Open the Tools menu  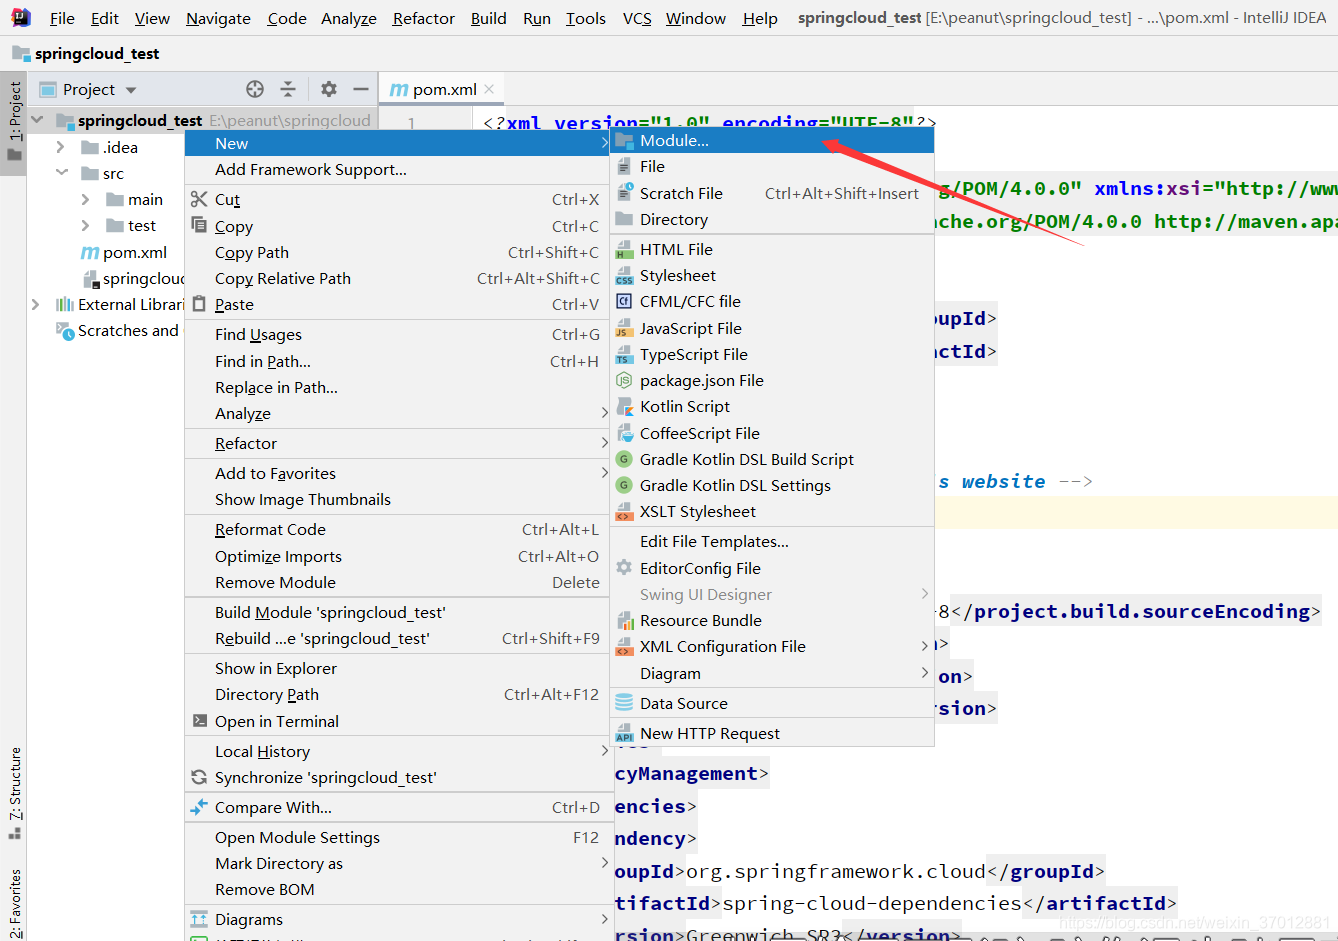pos(585,18)
